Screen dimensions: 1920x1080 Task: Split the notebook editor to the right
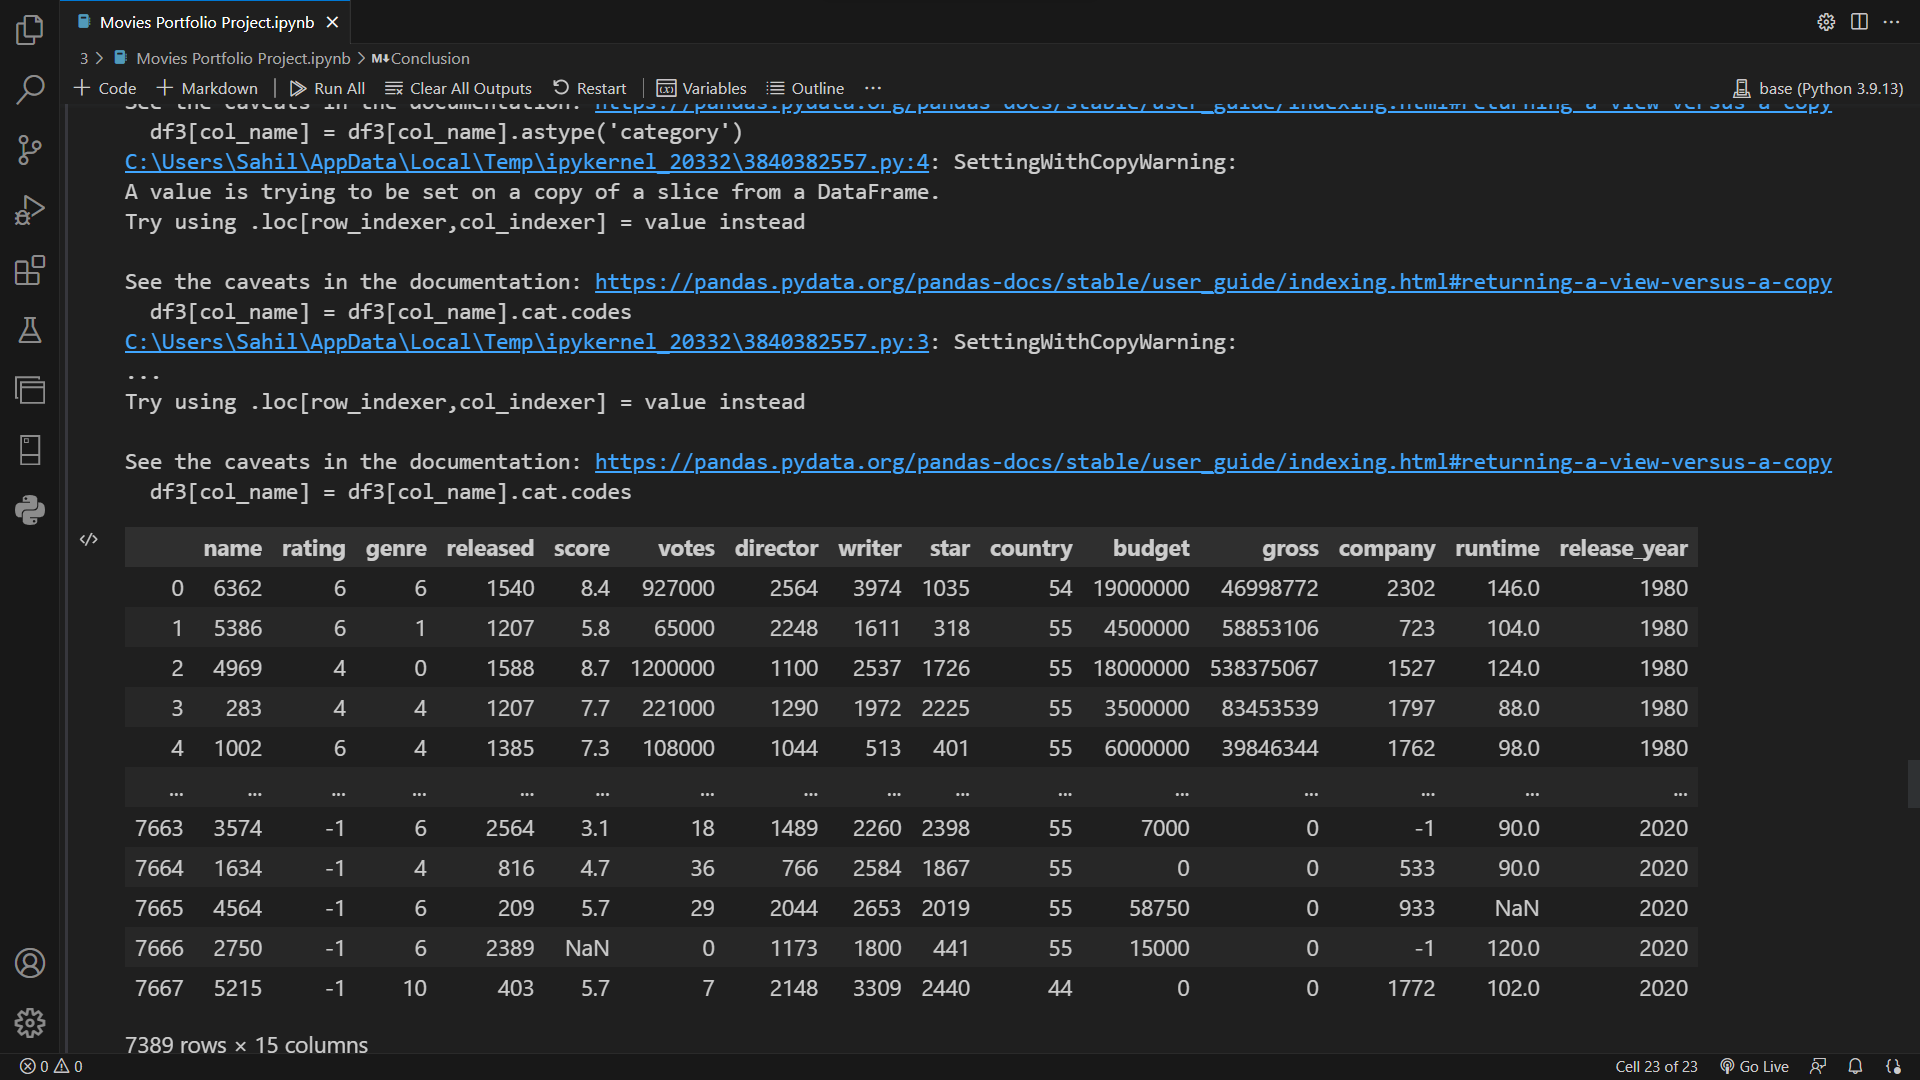(1859, 21)
